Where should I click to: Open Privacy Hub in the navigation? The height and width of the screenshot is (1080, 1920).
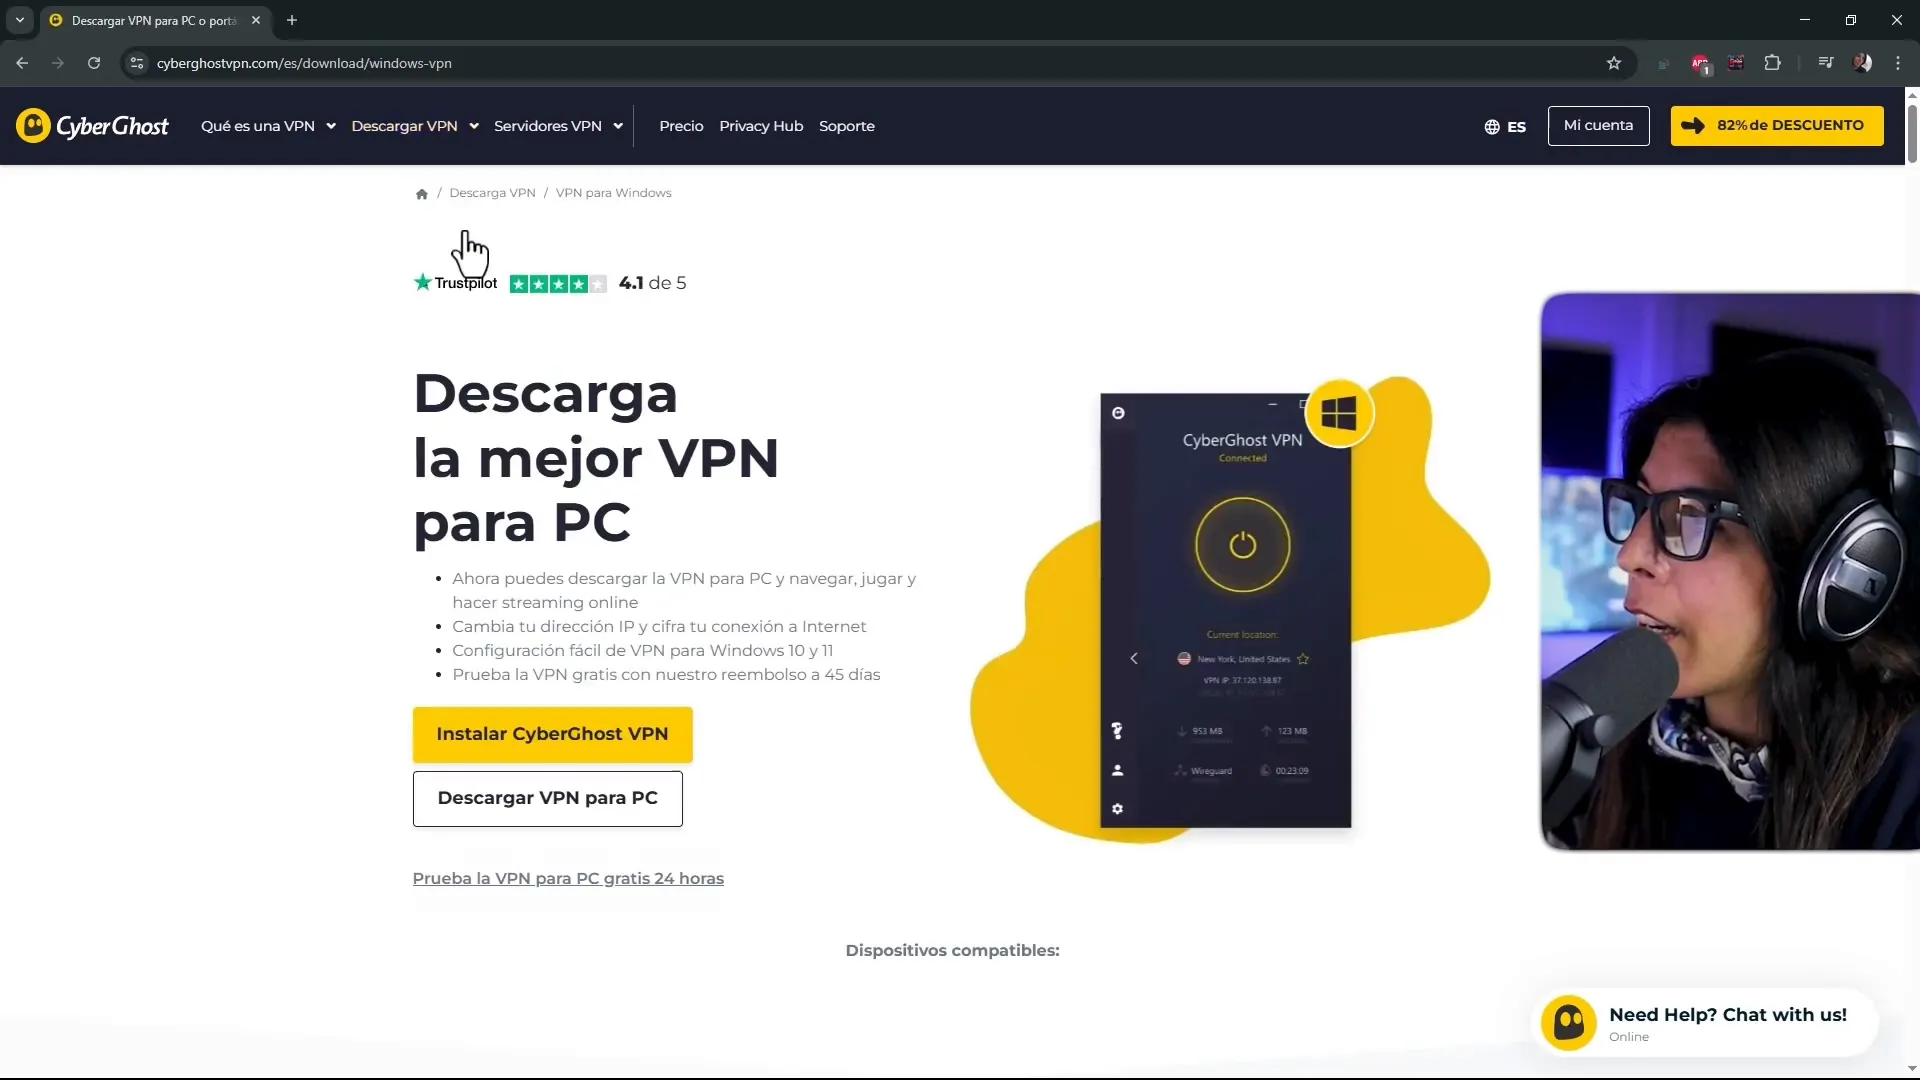(761, 126)
